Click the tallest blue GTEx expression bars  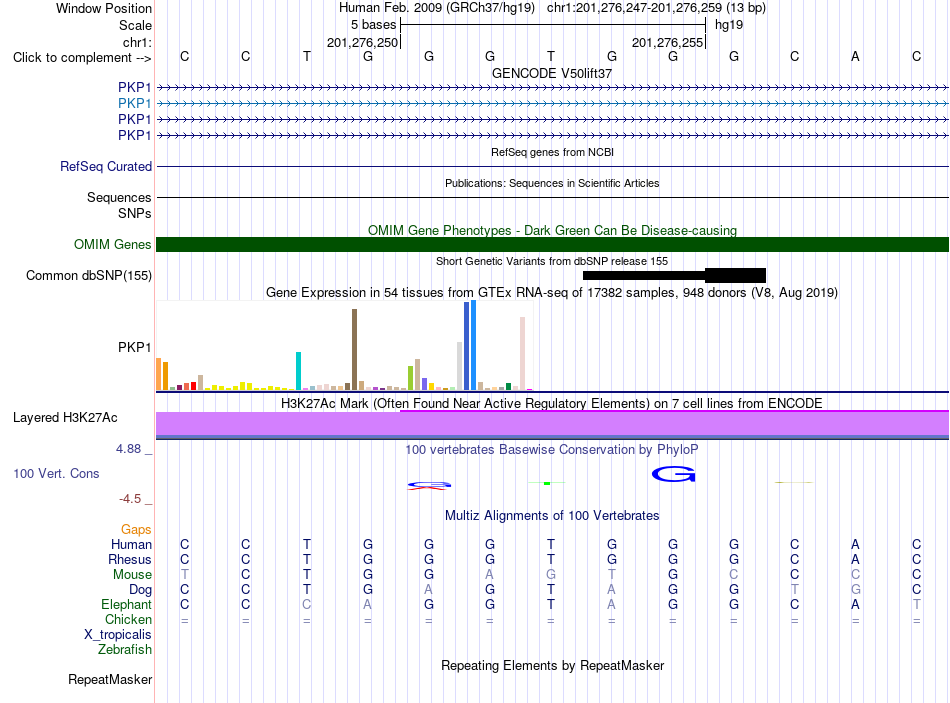470,345
